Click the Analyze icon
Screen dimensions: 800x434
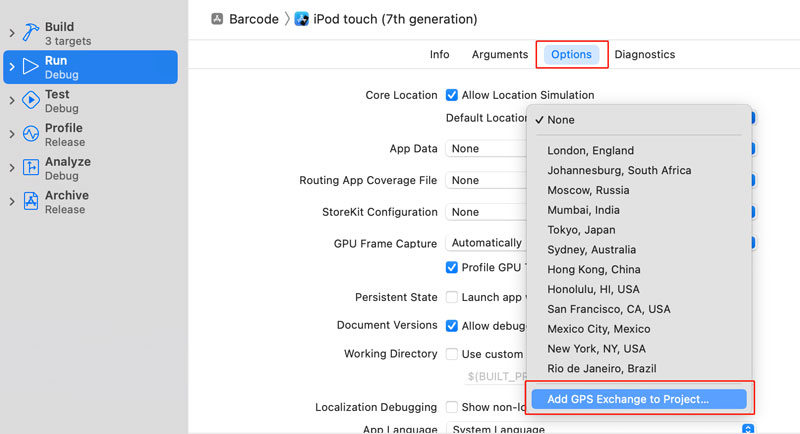pyautogui.click(x=31, y=168)
